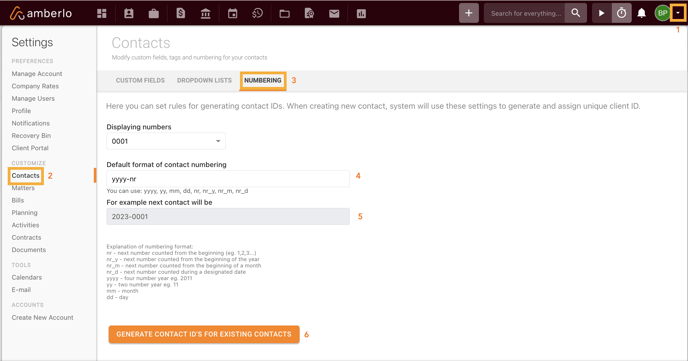Click the Contacts page heading

(141, 43)
